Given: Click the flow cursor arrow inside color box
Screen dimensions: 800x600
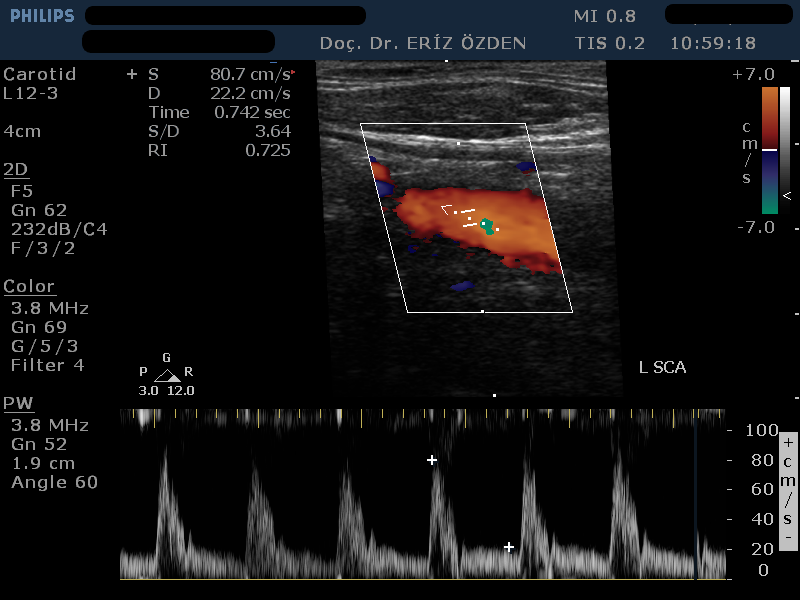Looking at the screenshot, I should tap(443, 210).
